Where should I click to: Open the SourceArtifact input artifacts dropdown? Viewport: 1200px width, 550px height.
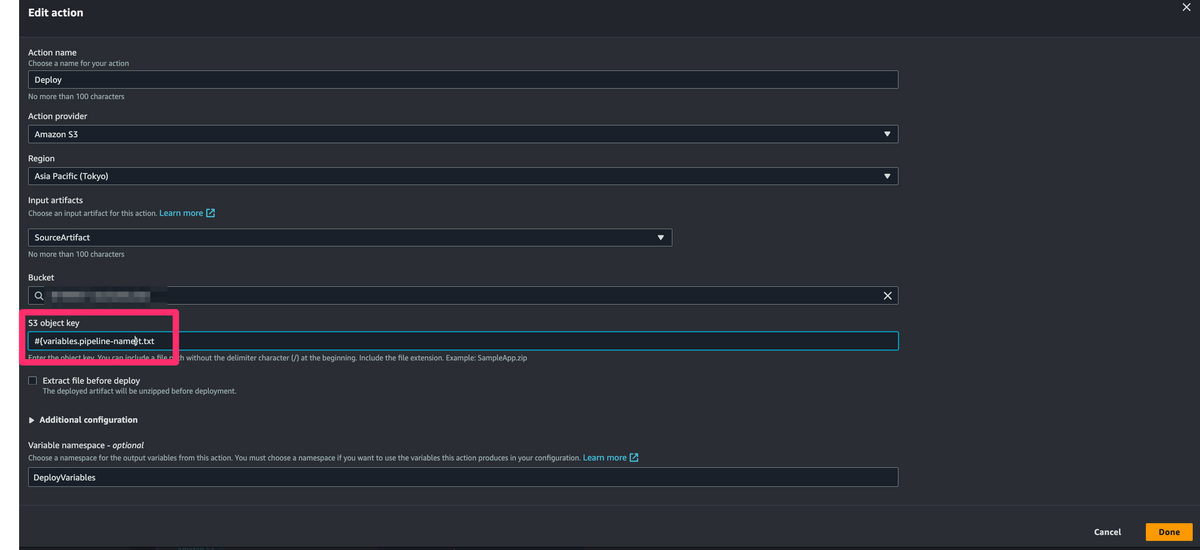point(350,238)
